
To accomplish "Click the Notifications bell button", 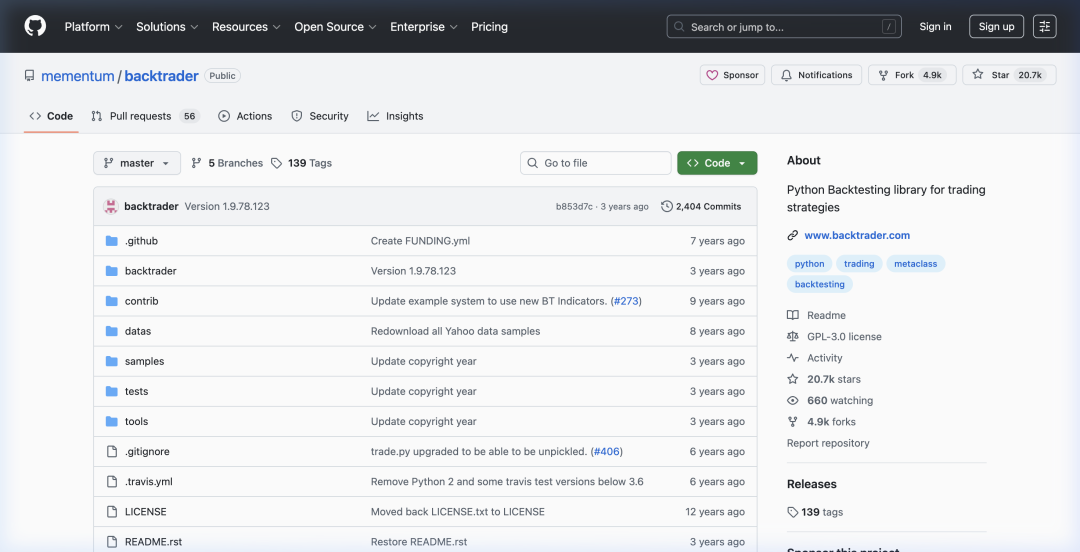I will [x=816, y=75].
